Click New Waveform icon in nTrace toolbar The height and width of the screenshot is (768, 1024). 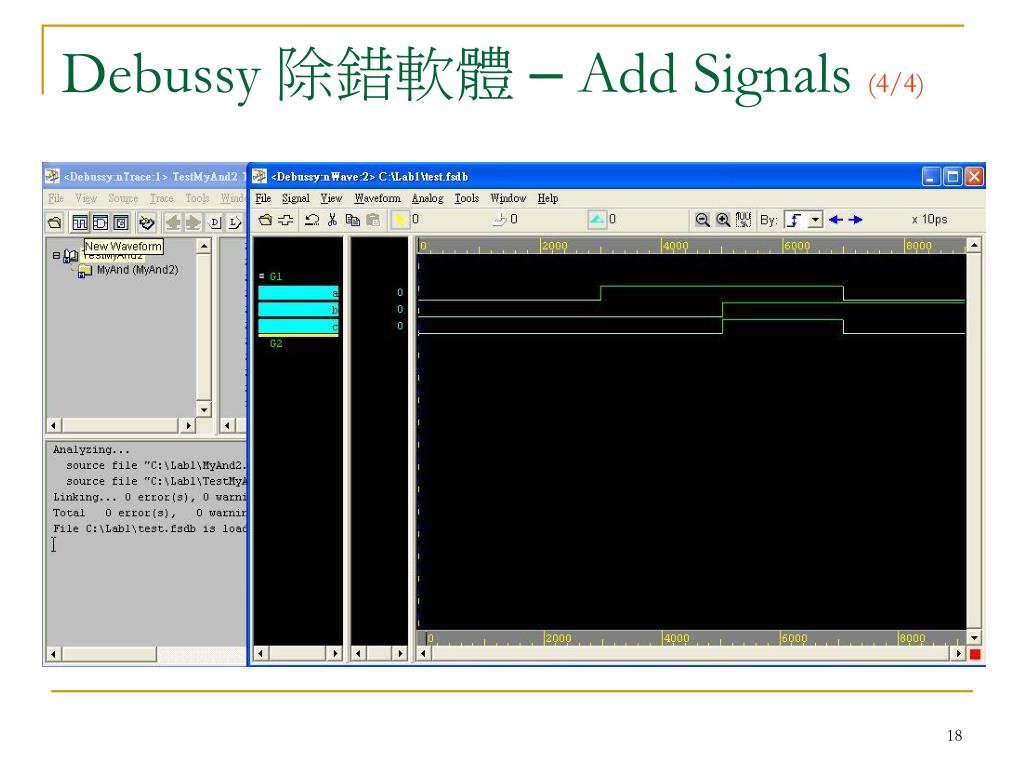pos(80,223)
